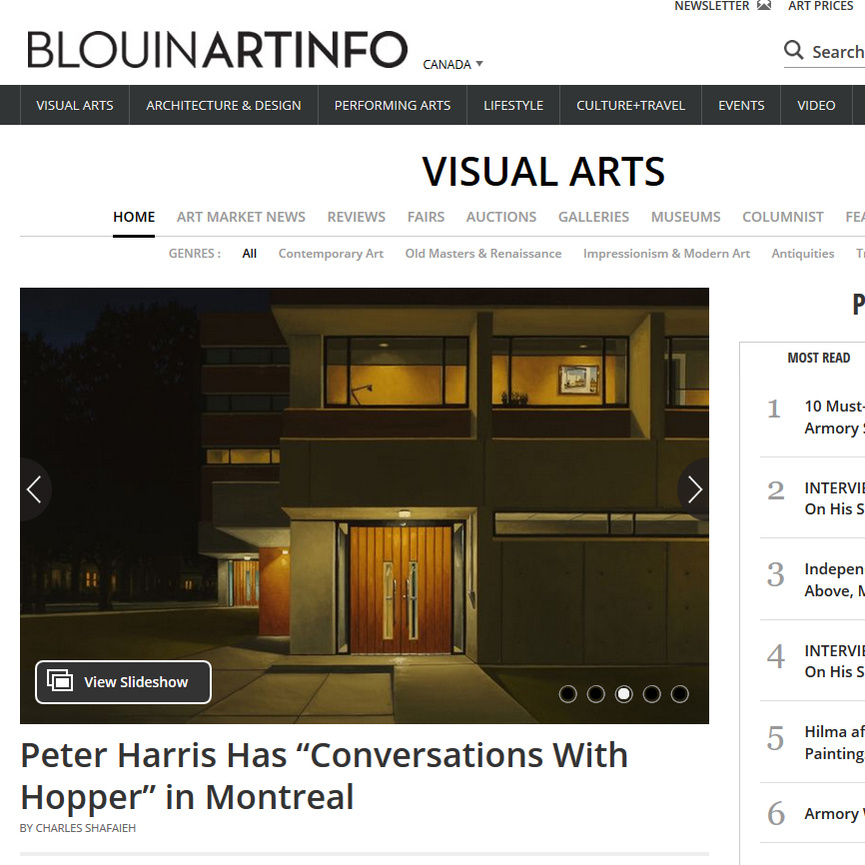Select fifth slideshow dot
This screenshot has height=865, width=865.
click(680, 693)
